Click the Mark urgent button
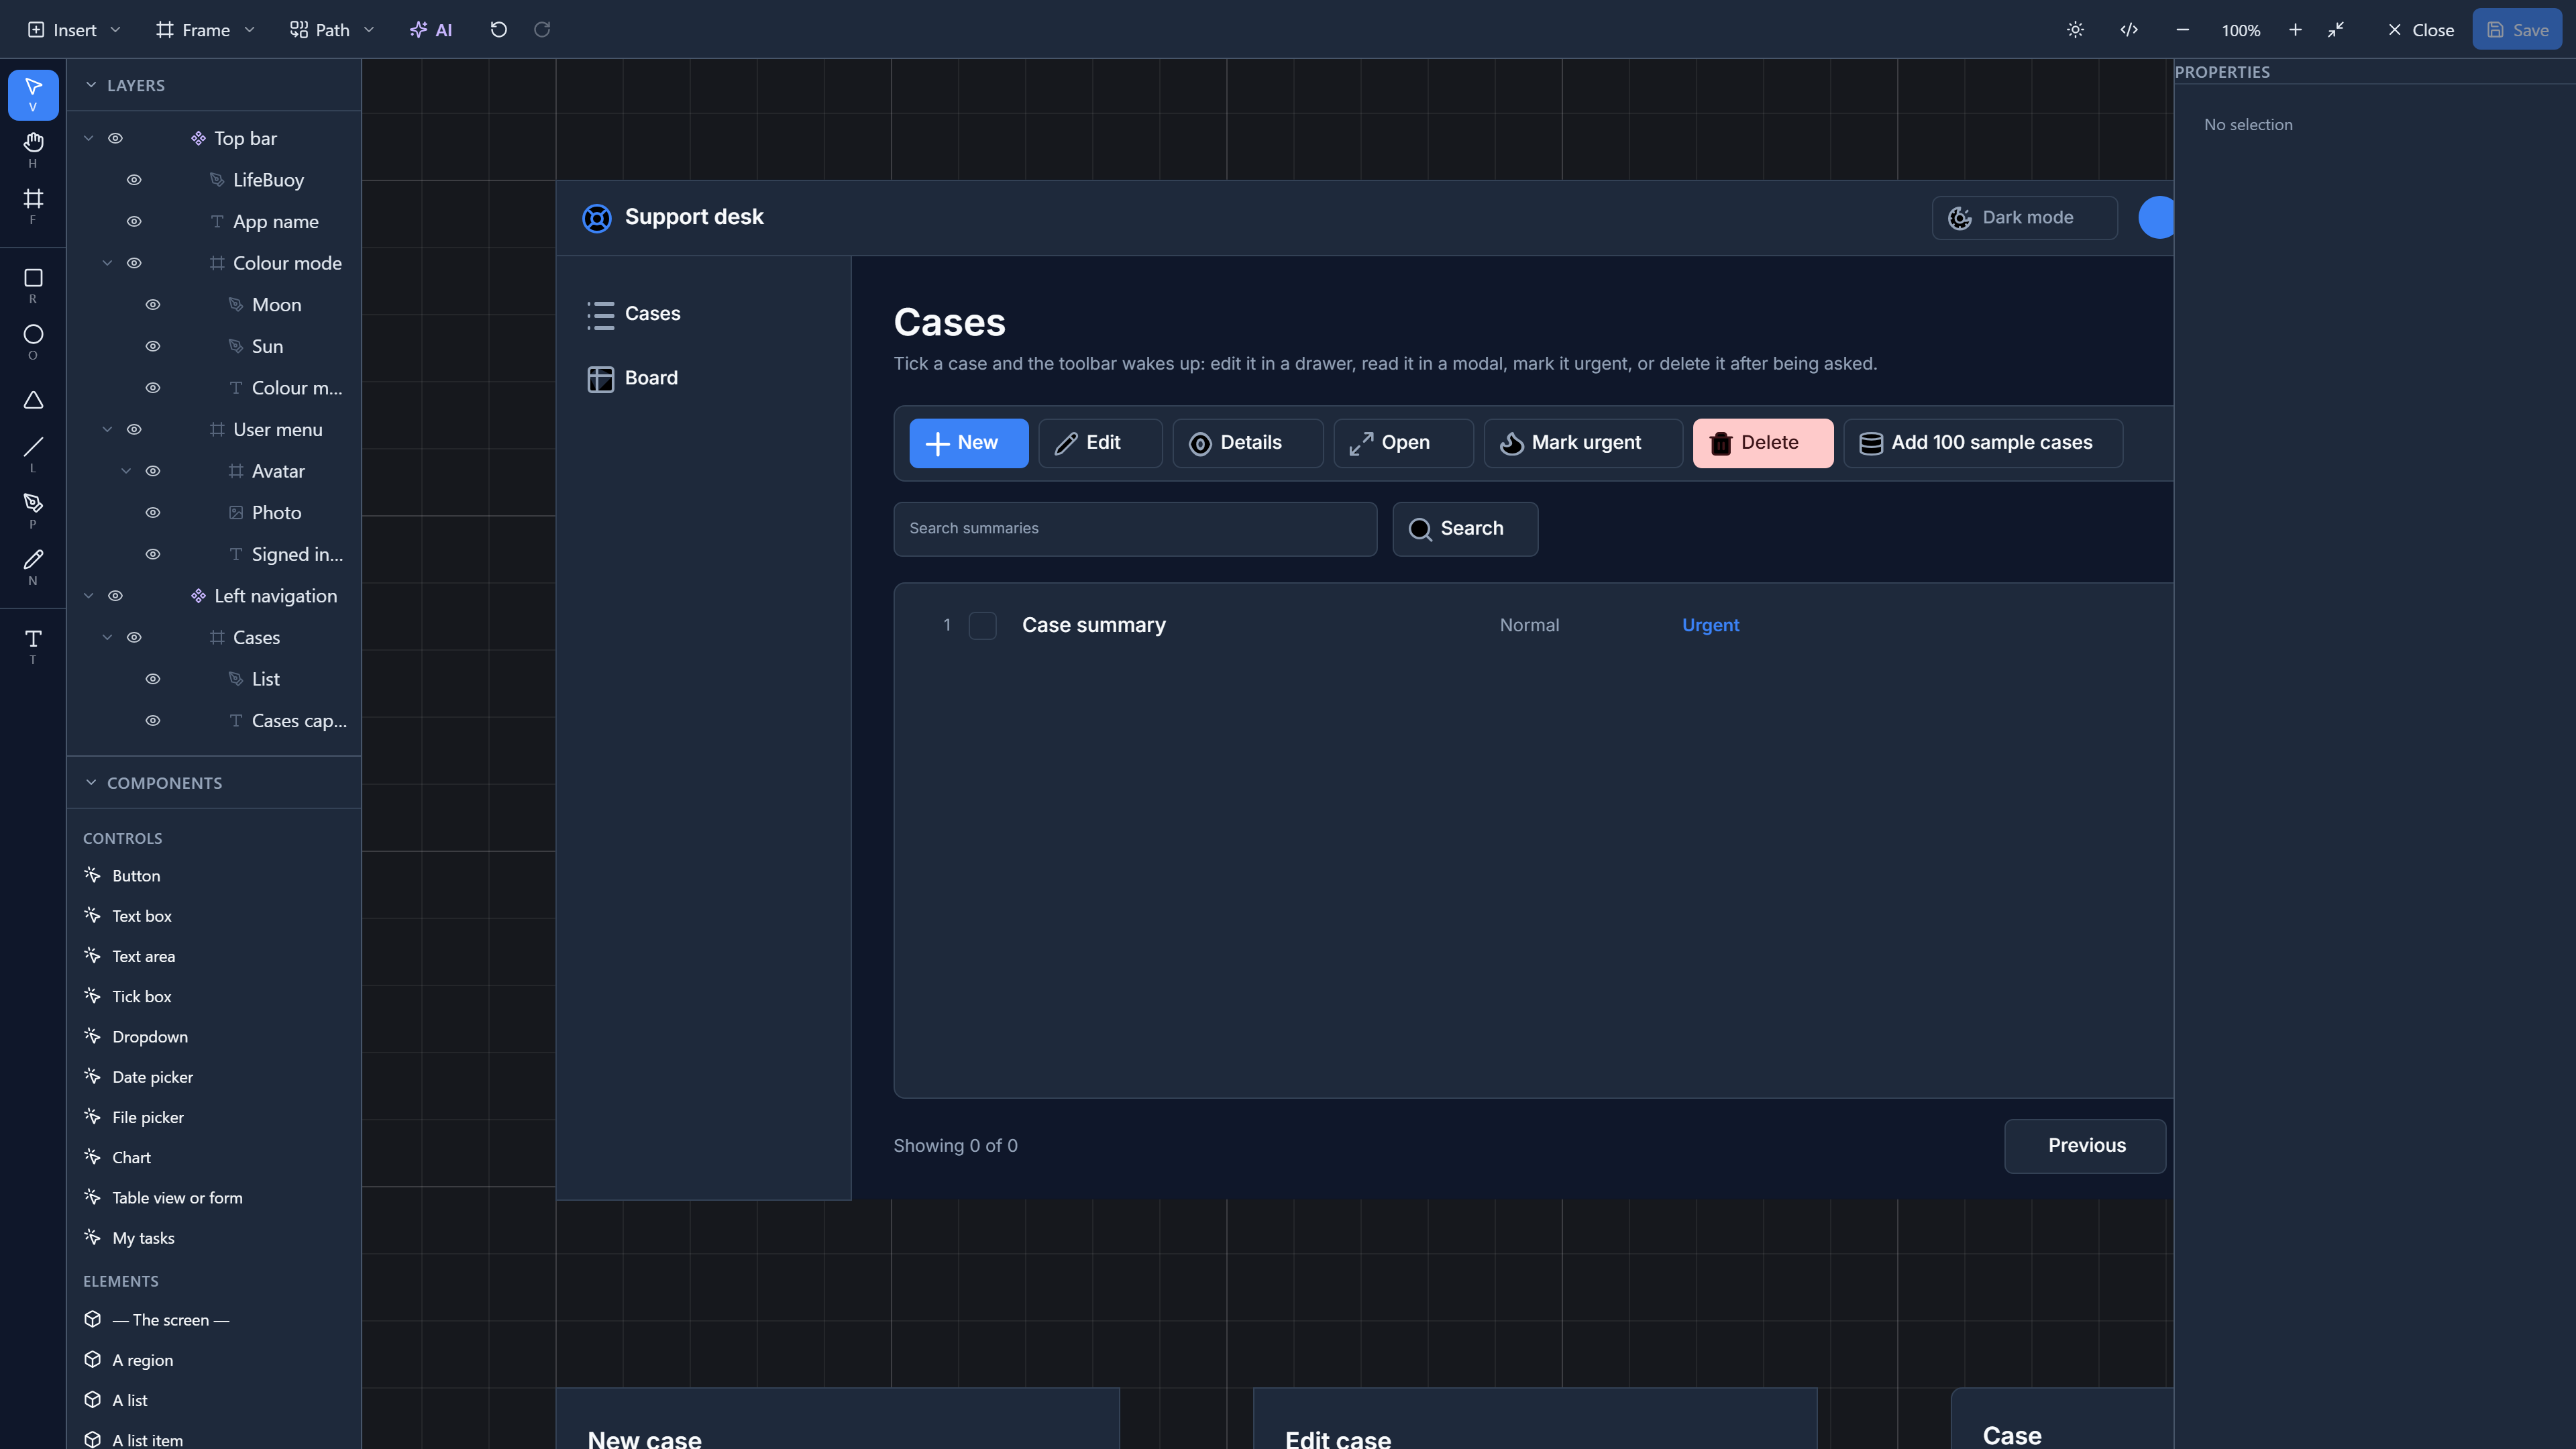2576x1449 pixels. pos(1583,443)
